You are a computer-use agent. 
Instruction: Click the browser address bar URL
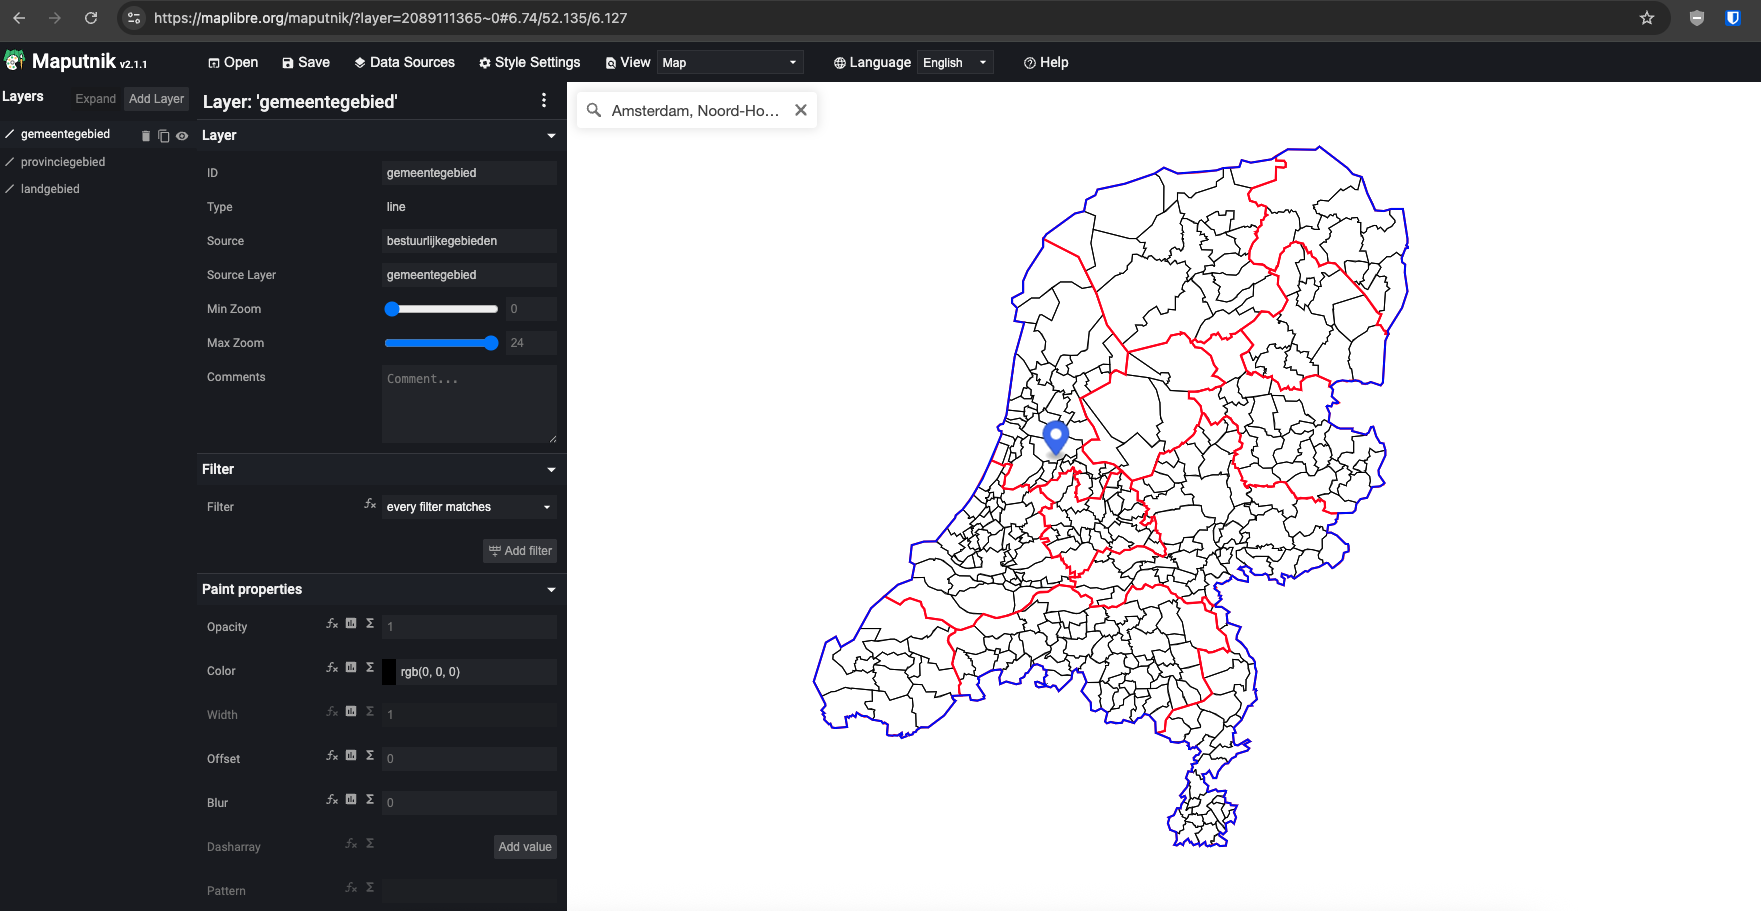pos(390,18)
